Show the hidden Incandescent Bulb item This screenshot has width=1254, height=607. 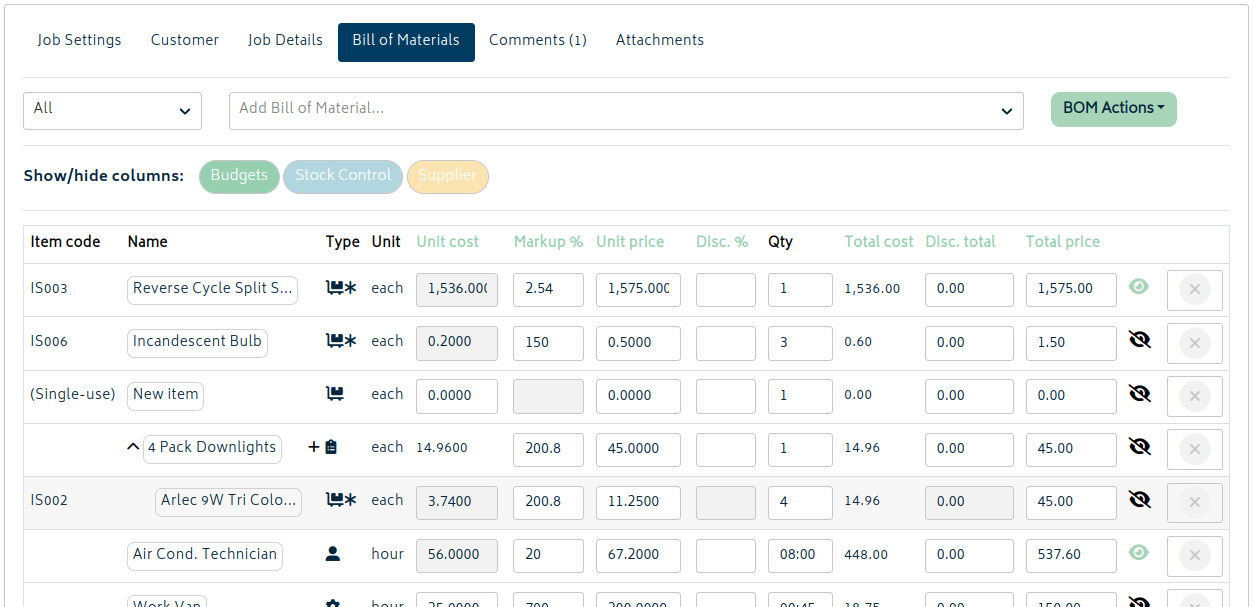point(1139,340)
